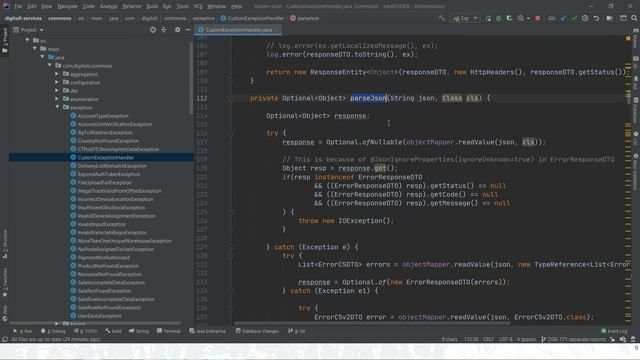Collapse all icon in Project panel header
This screenshot has width=640, height=360.
click(x=164, y=30)
